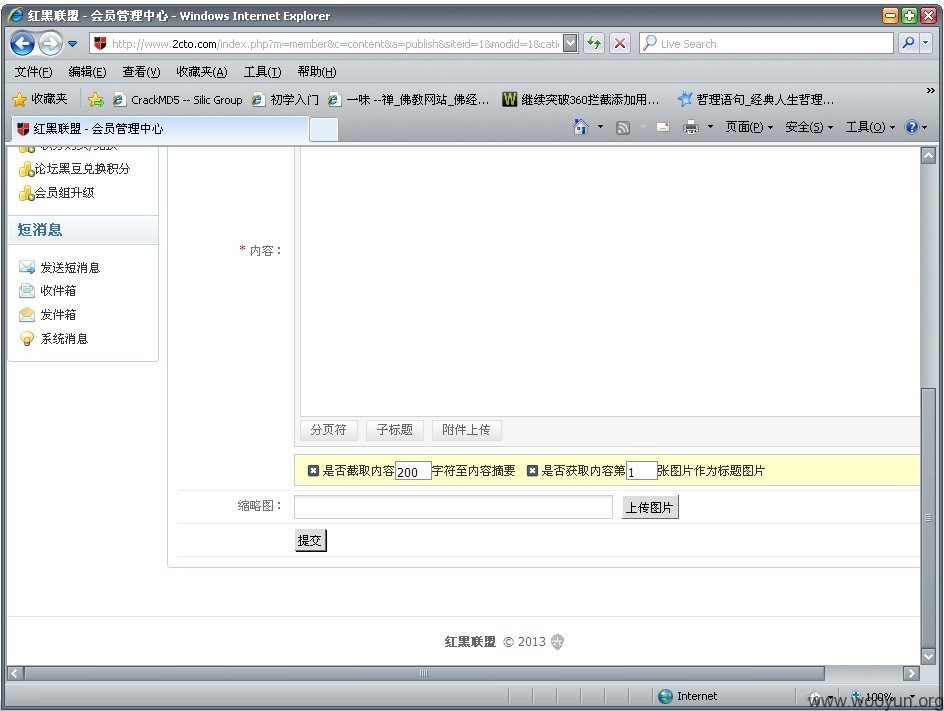
Task: Click the 上传图片 upload button
Action: point(650,507)
